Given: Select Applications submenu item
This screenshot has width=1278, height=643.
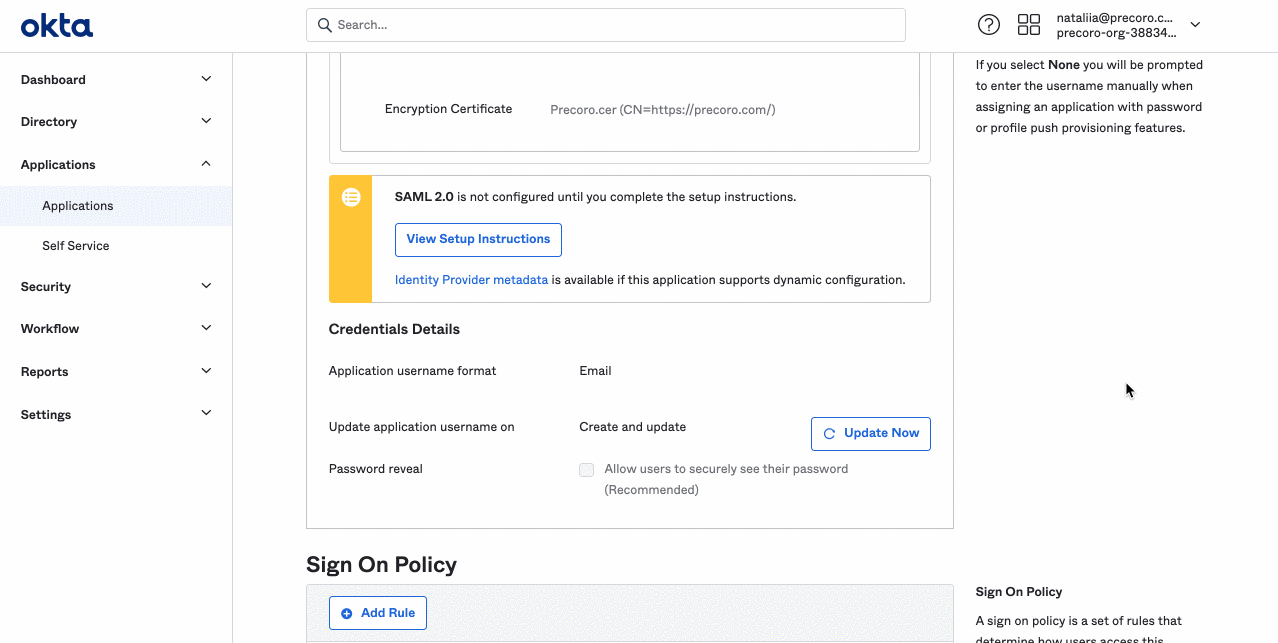Looking at the screenshot, I should (78, 206).
